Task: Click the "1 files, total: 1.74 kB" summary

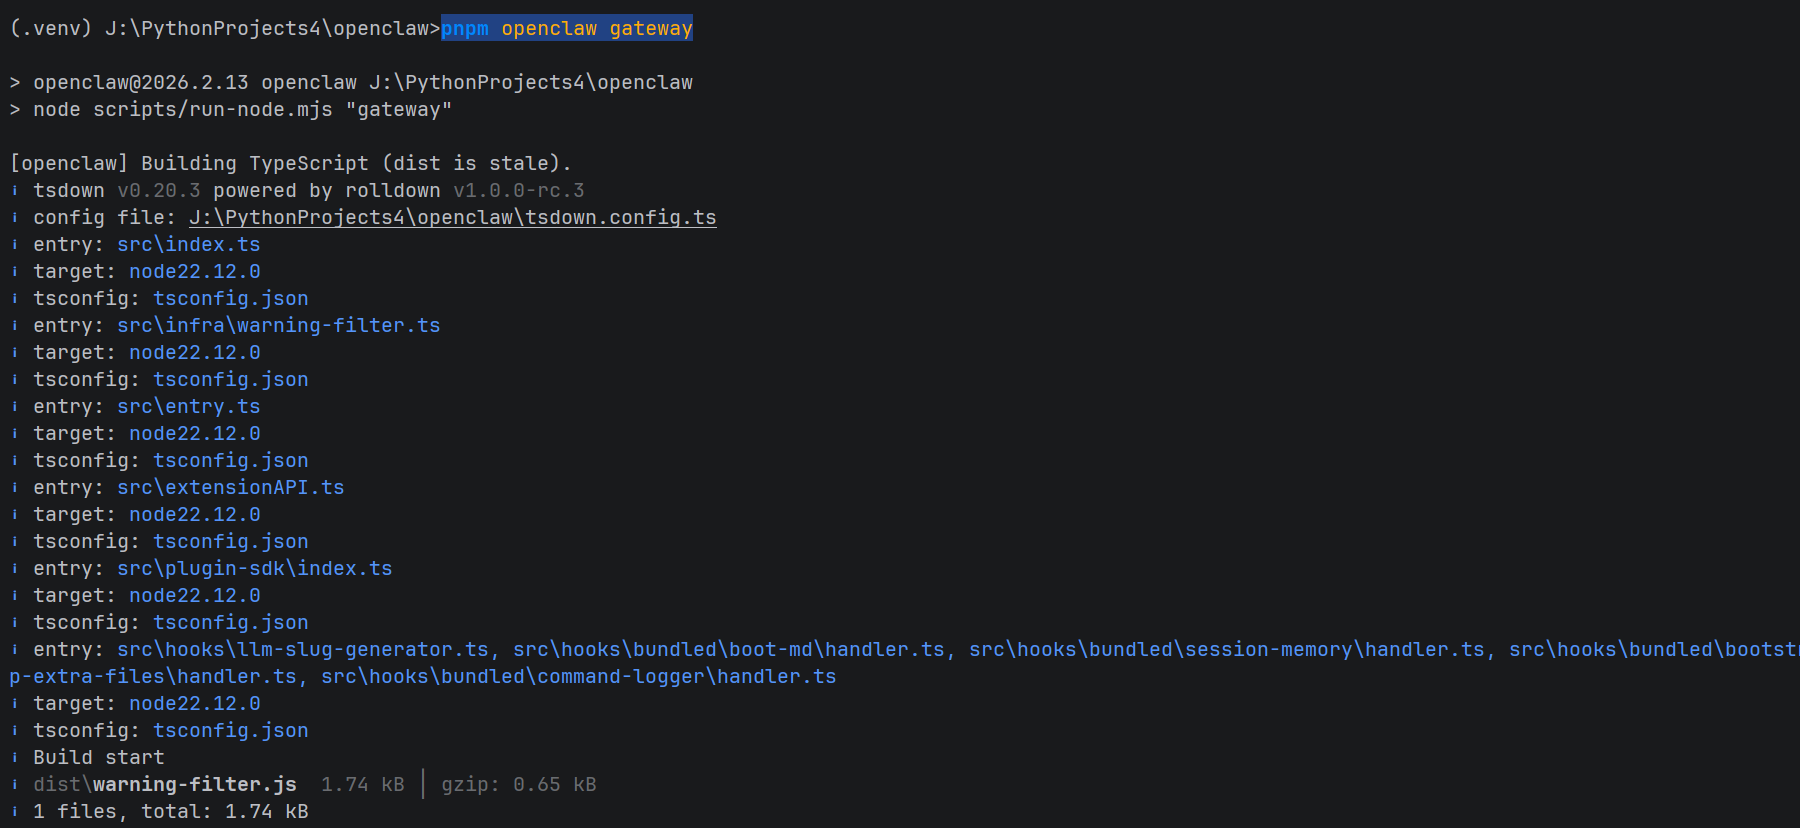Action: pos(170,812)
